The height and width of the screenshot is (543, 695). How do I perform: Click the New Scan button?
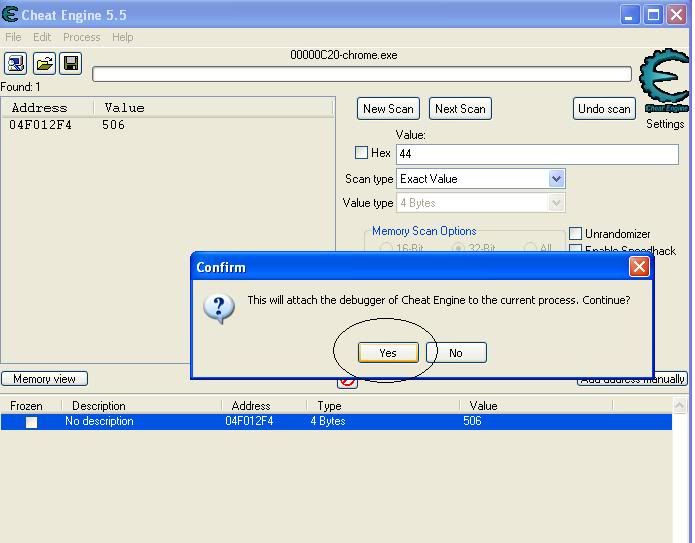click(388, 109)
